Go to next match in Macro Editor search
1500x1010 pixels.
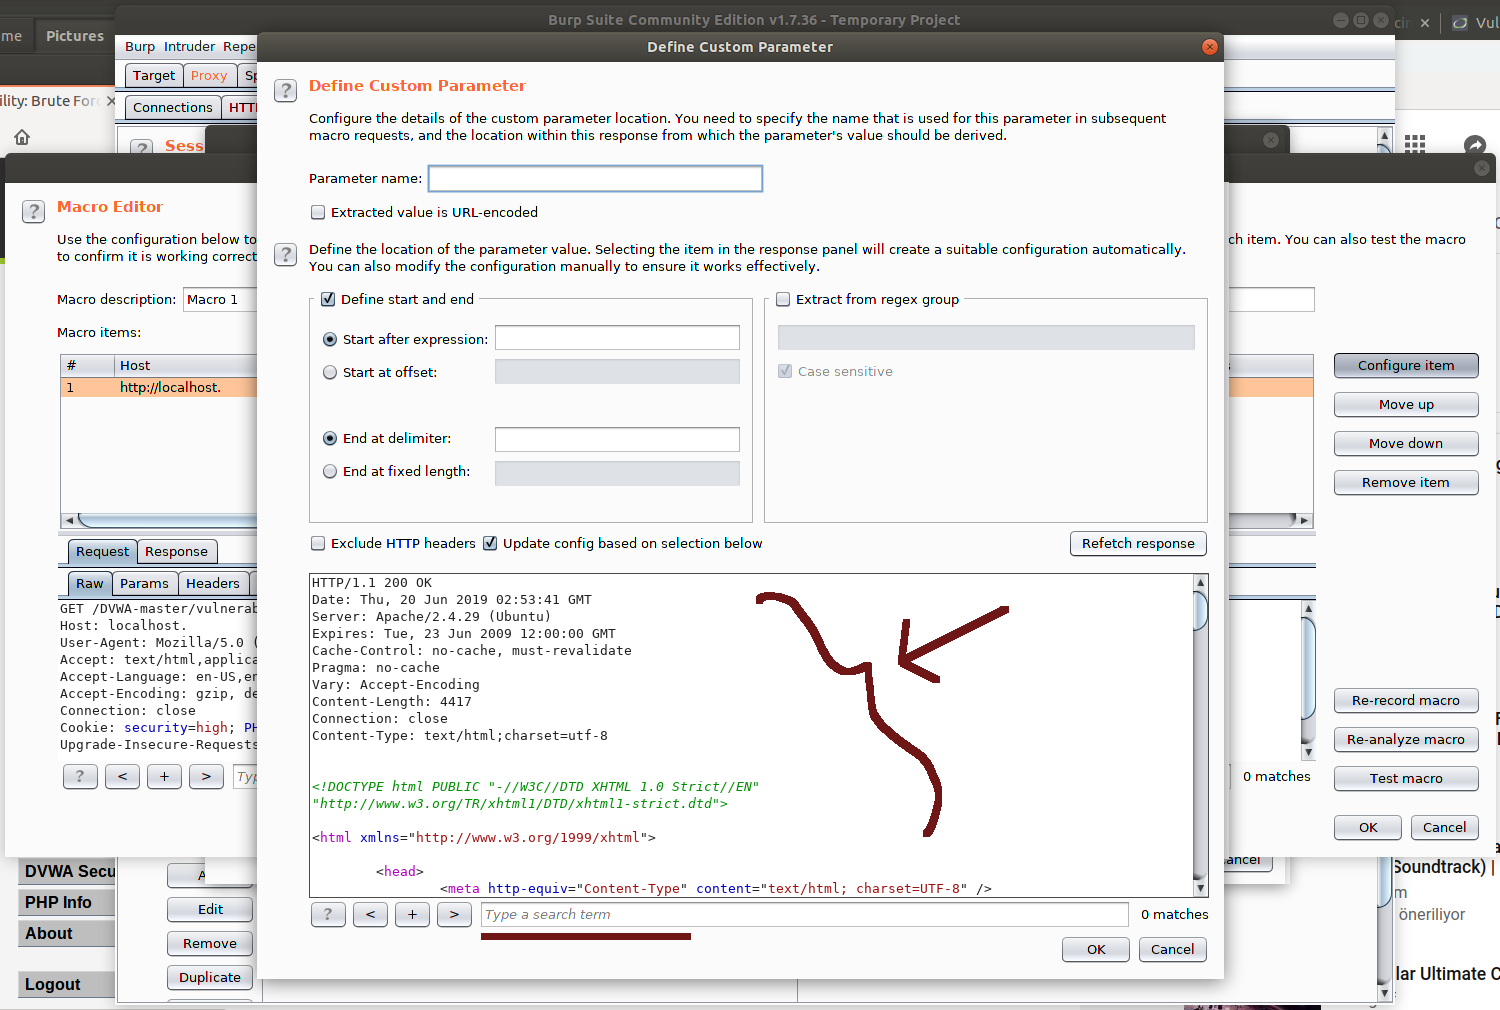[206, 776]
